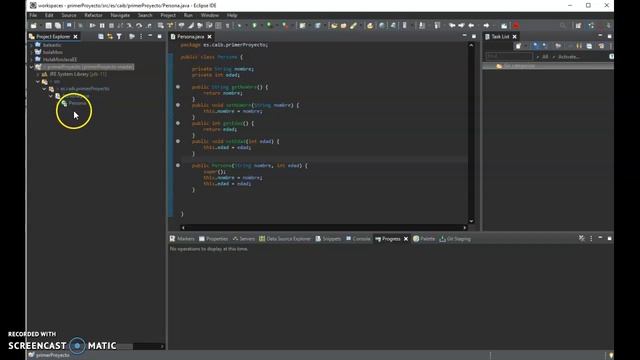Click Collapse All in Project Explorer

(101, 37)
